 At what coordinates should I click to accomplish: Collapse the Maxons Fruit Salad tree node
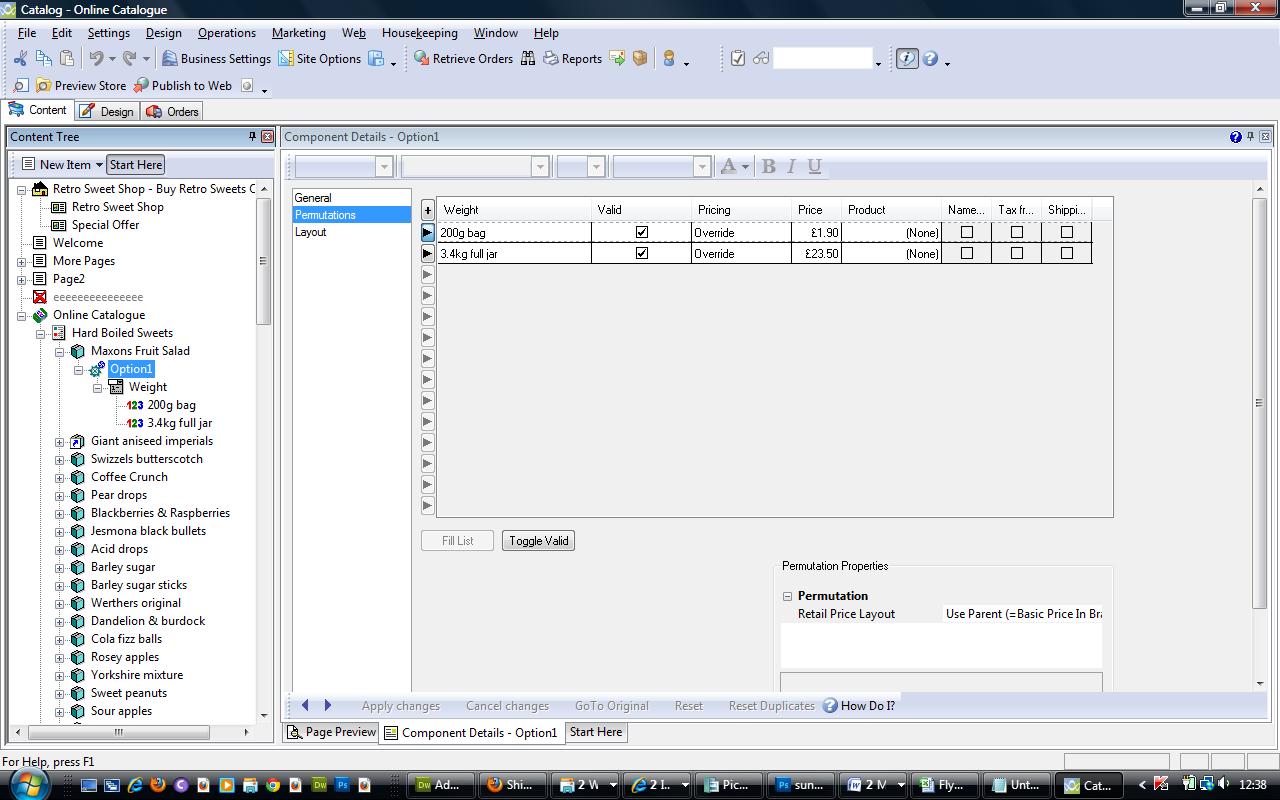[60, 352]
